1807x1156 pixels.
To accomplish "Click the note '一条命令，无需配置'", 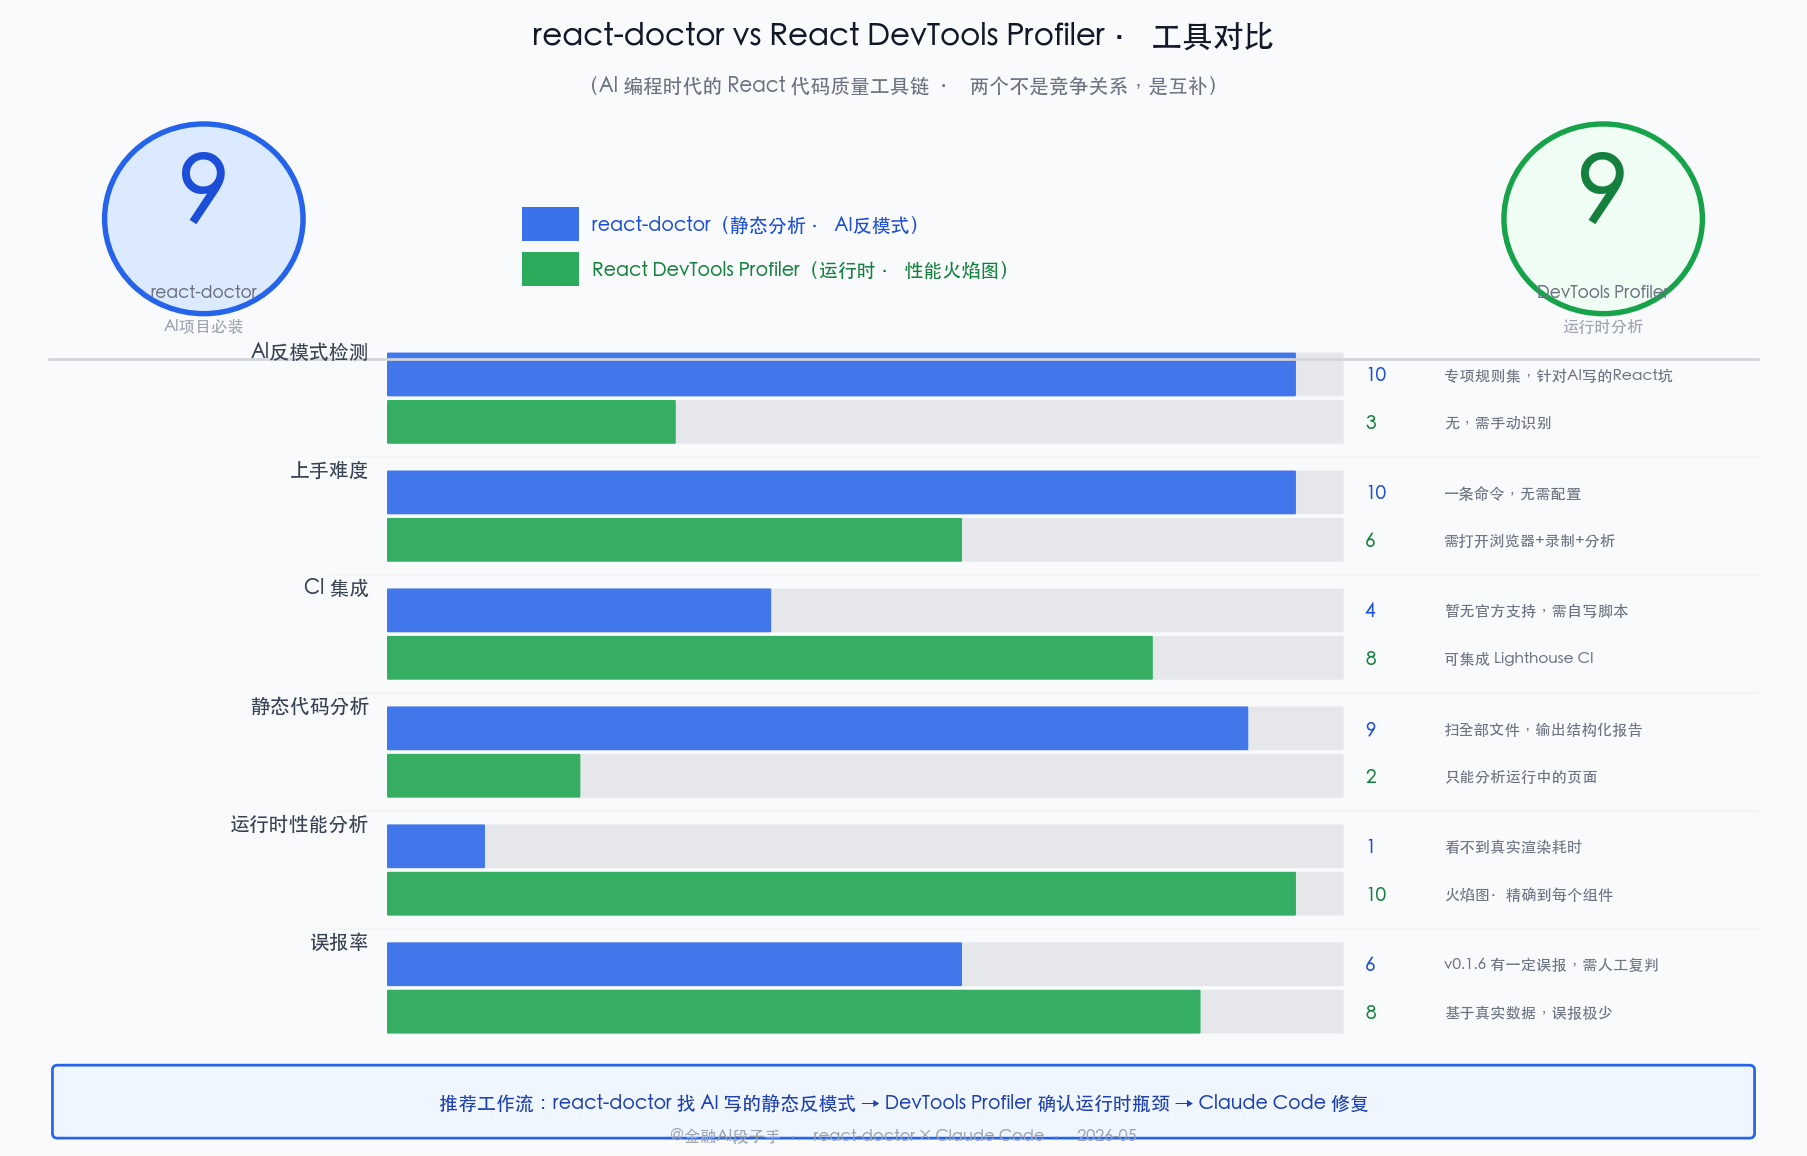I will point(1513,493).
